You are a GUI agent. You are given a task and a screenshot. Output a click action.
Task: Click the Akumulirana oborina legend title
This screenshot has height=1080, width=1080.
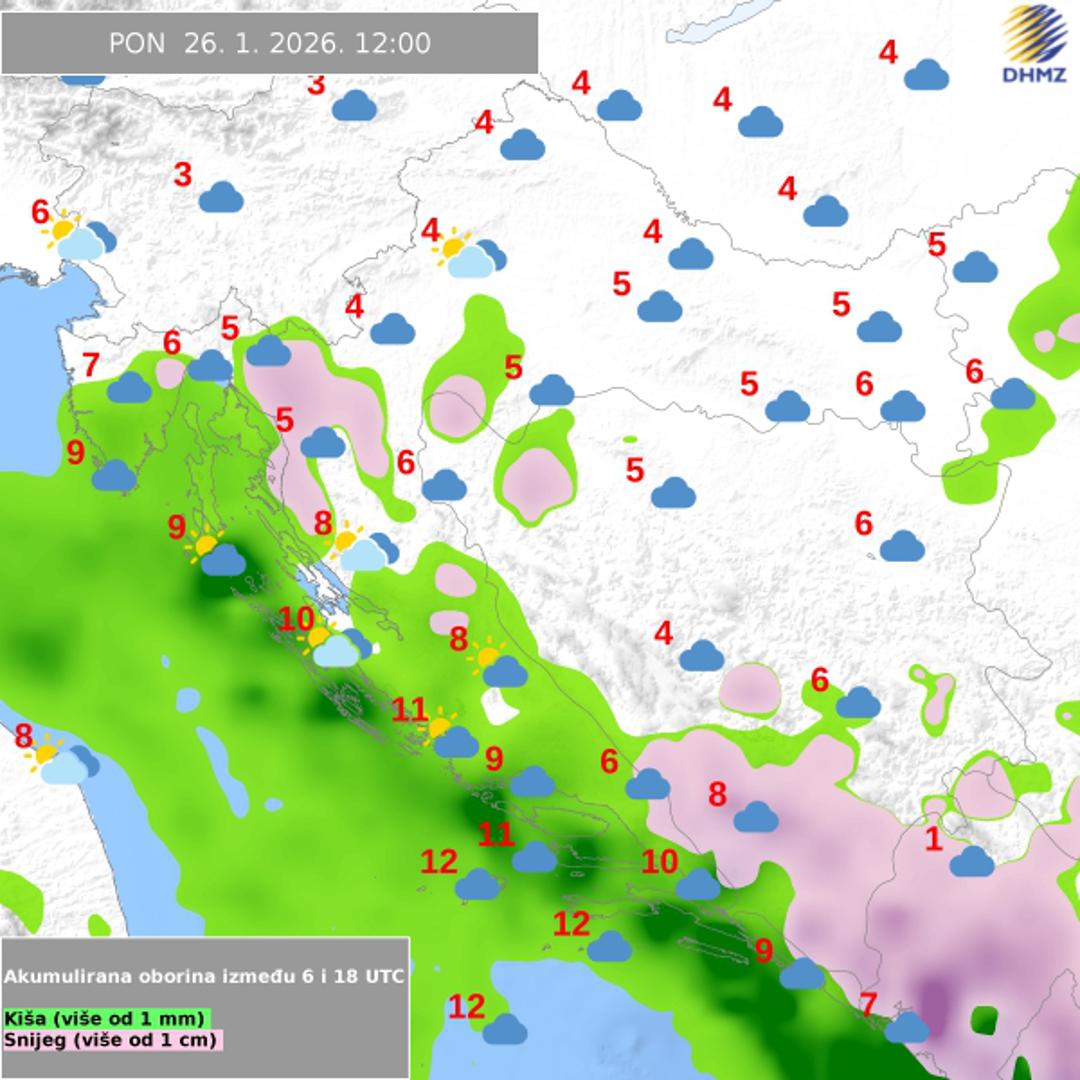tap(205, 976)
